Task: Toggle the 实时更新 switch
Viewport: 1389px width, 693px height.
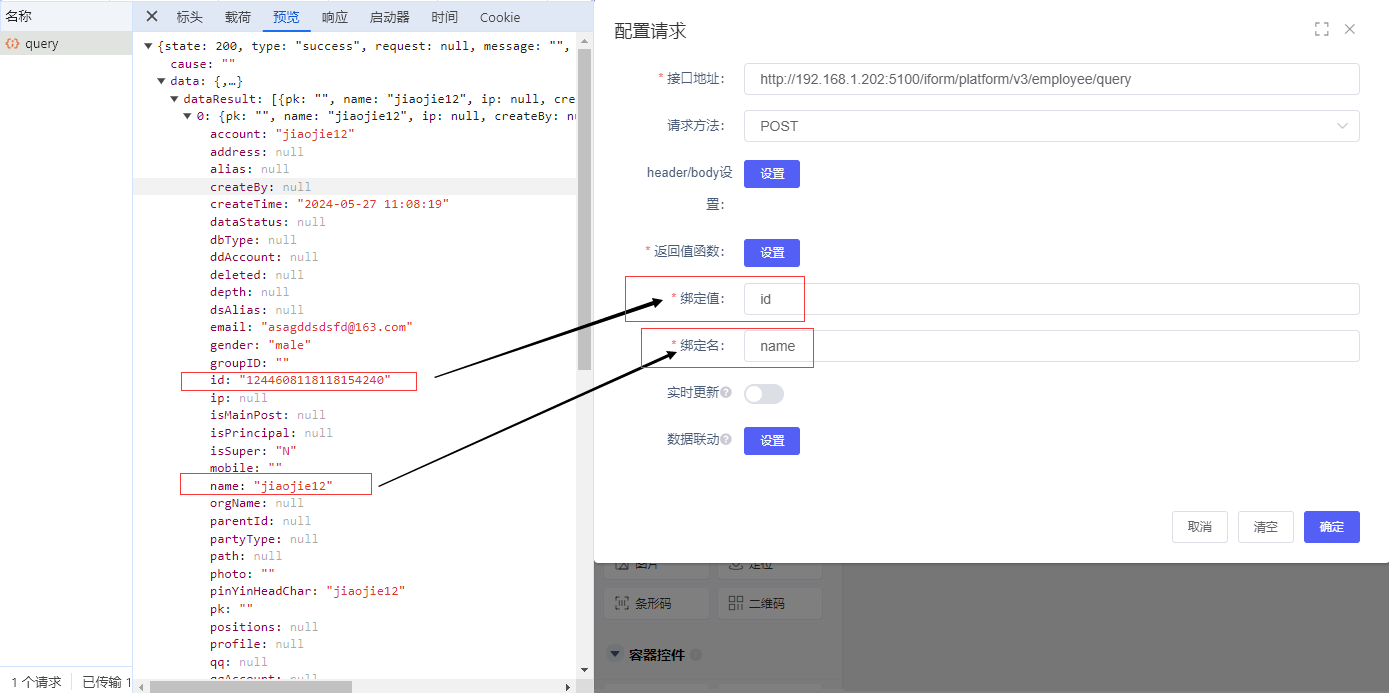Action: click(764, 394)
